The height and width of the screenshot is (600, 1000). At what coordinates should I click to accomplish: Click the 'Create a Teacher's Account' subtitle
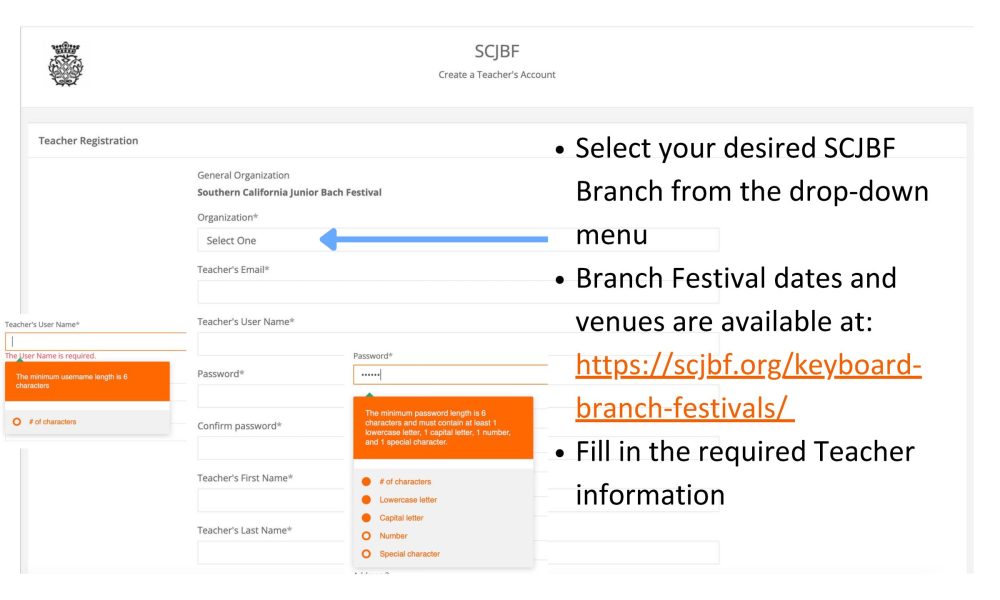click(x=496, y=75)
